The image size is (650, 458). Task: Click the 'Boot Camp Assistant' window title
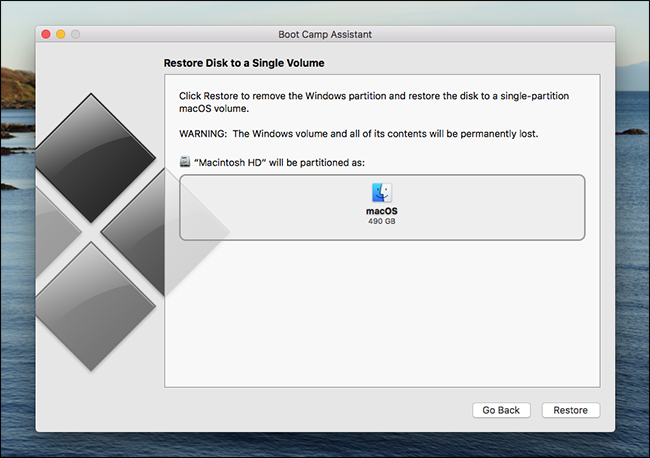pos(325,34)
